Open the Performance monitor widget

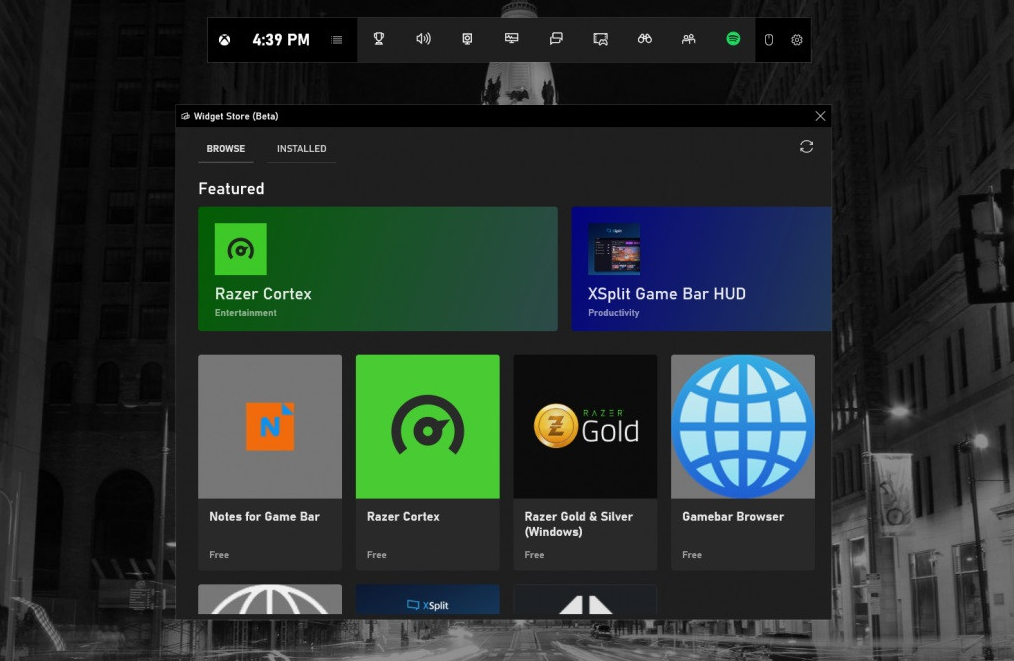[x=512, y=39]
